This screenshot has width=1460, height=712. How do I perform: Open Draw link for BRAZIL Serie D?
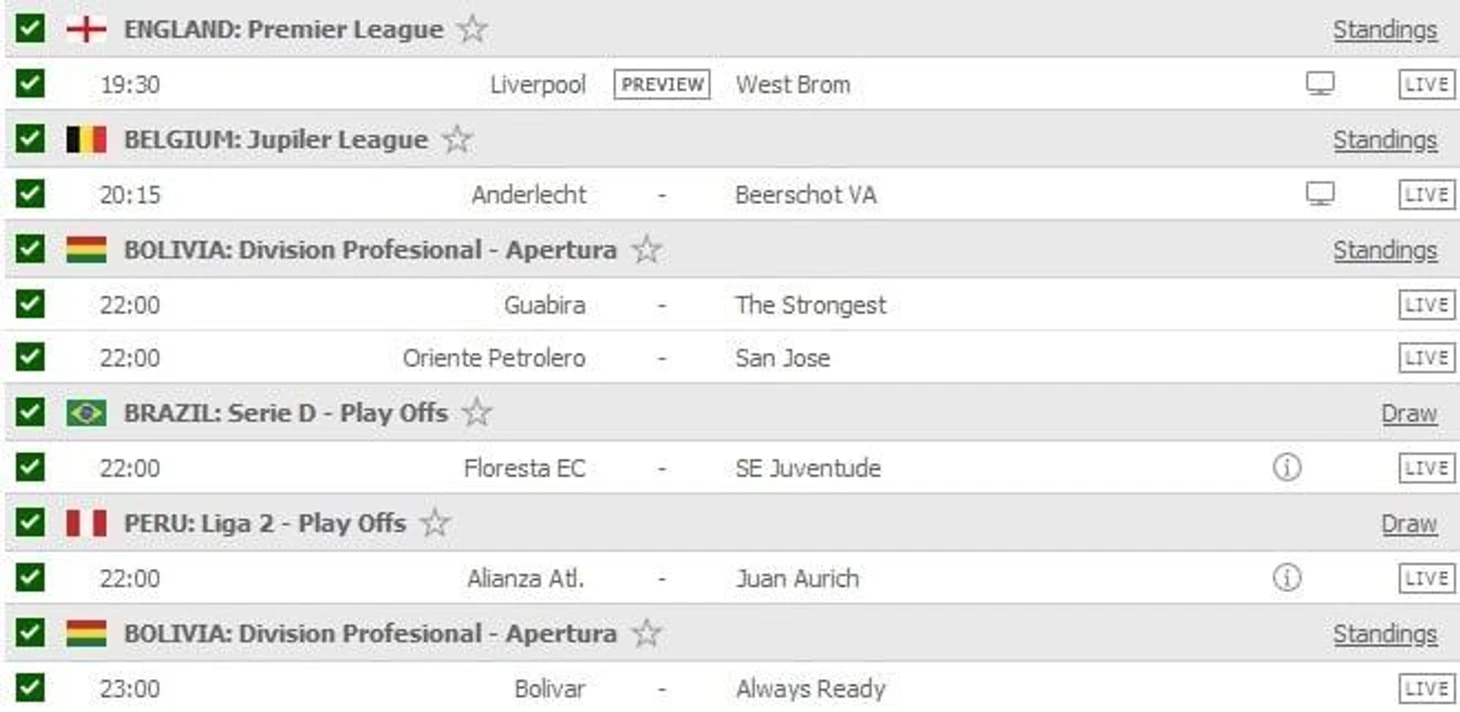tap(1409, 413)
